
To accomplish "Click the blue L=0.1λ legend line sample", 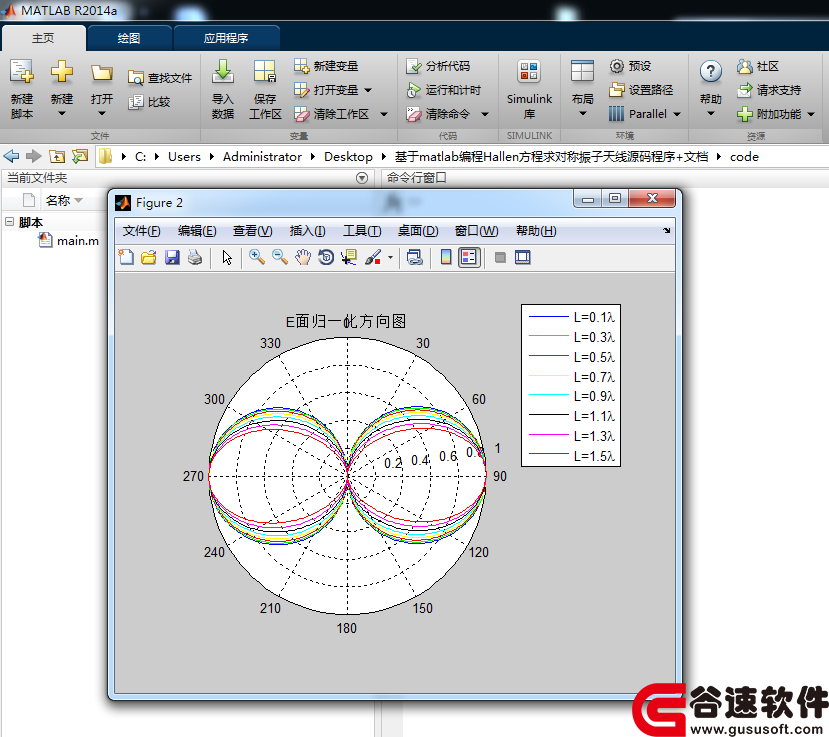I will coord(548,317).
